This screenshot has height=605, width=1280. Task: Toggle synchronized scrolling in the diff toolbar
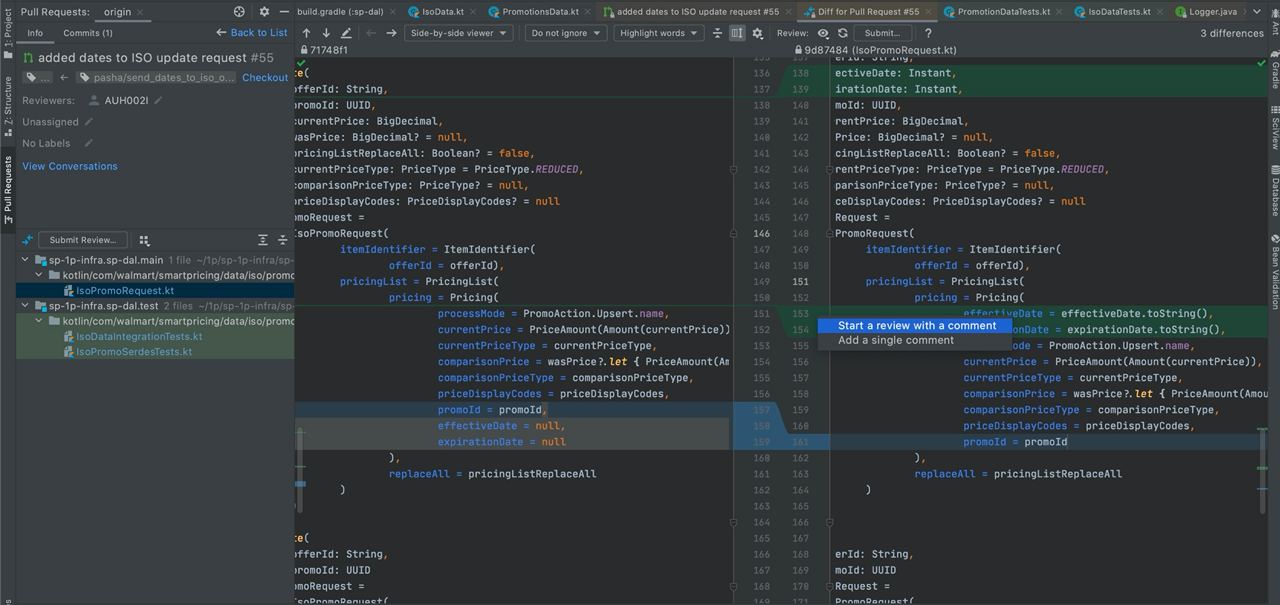[x=737, y=33]
